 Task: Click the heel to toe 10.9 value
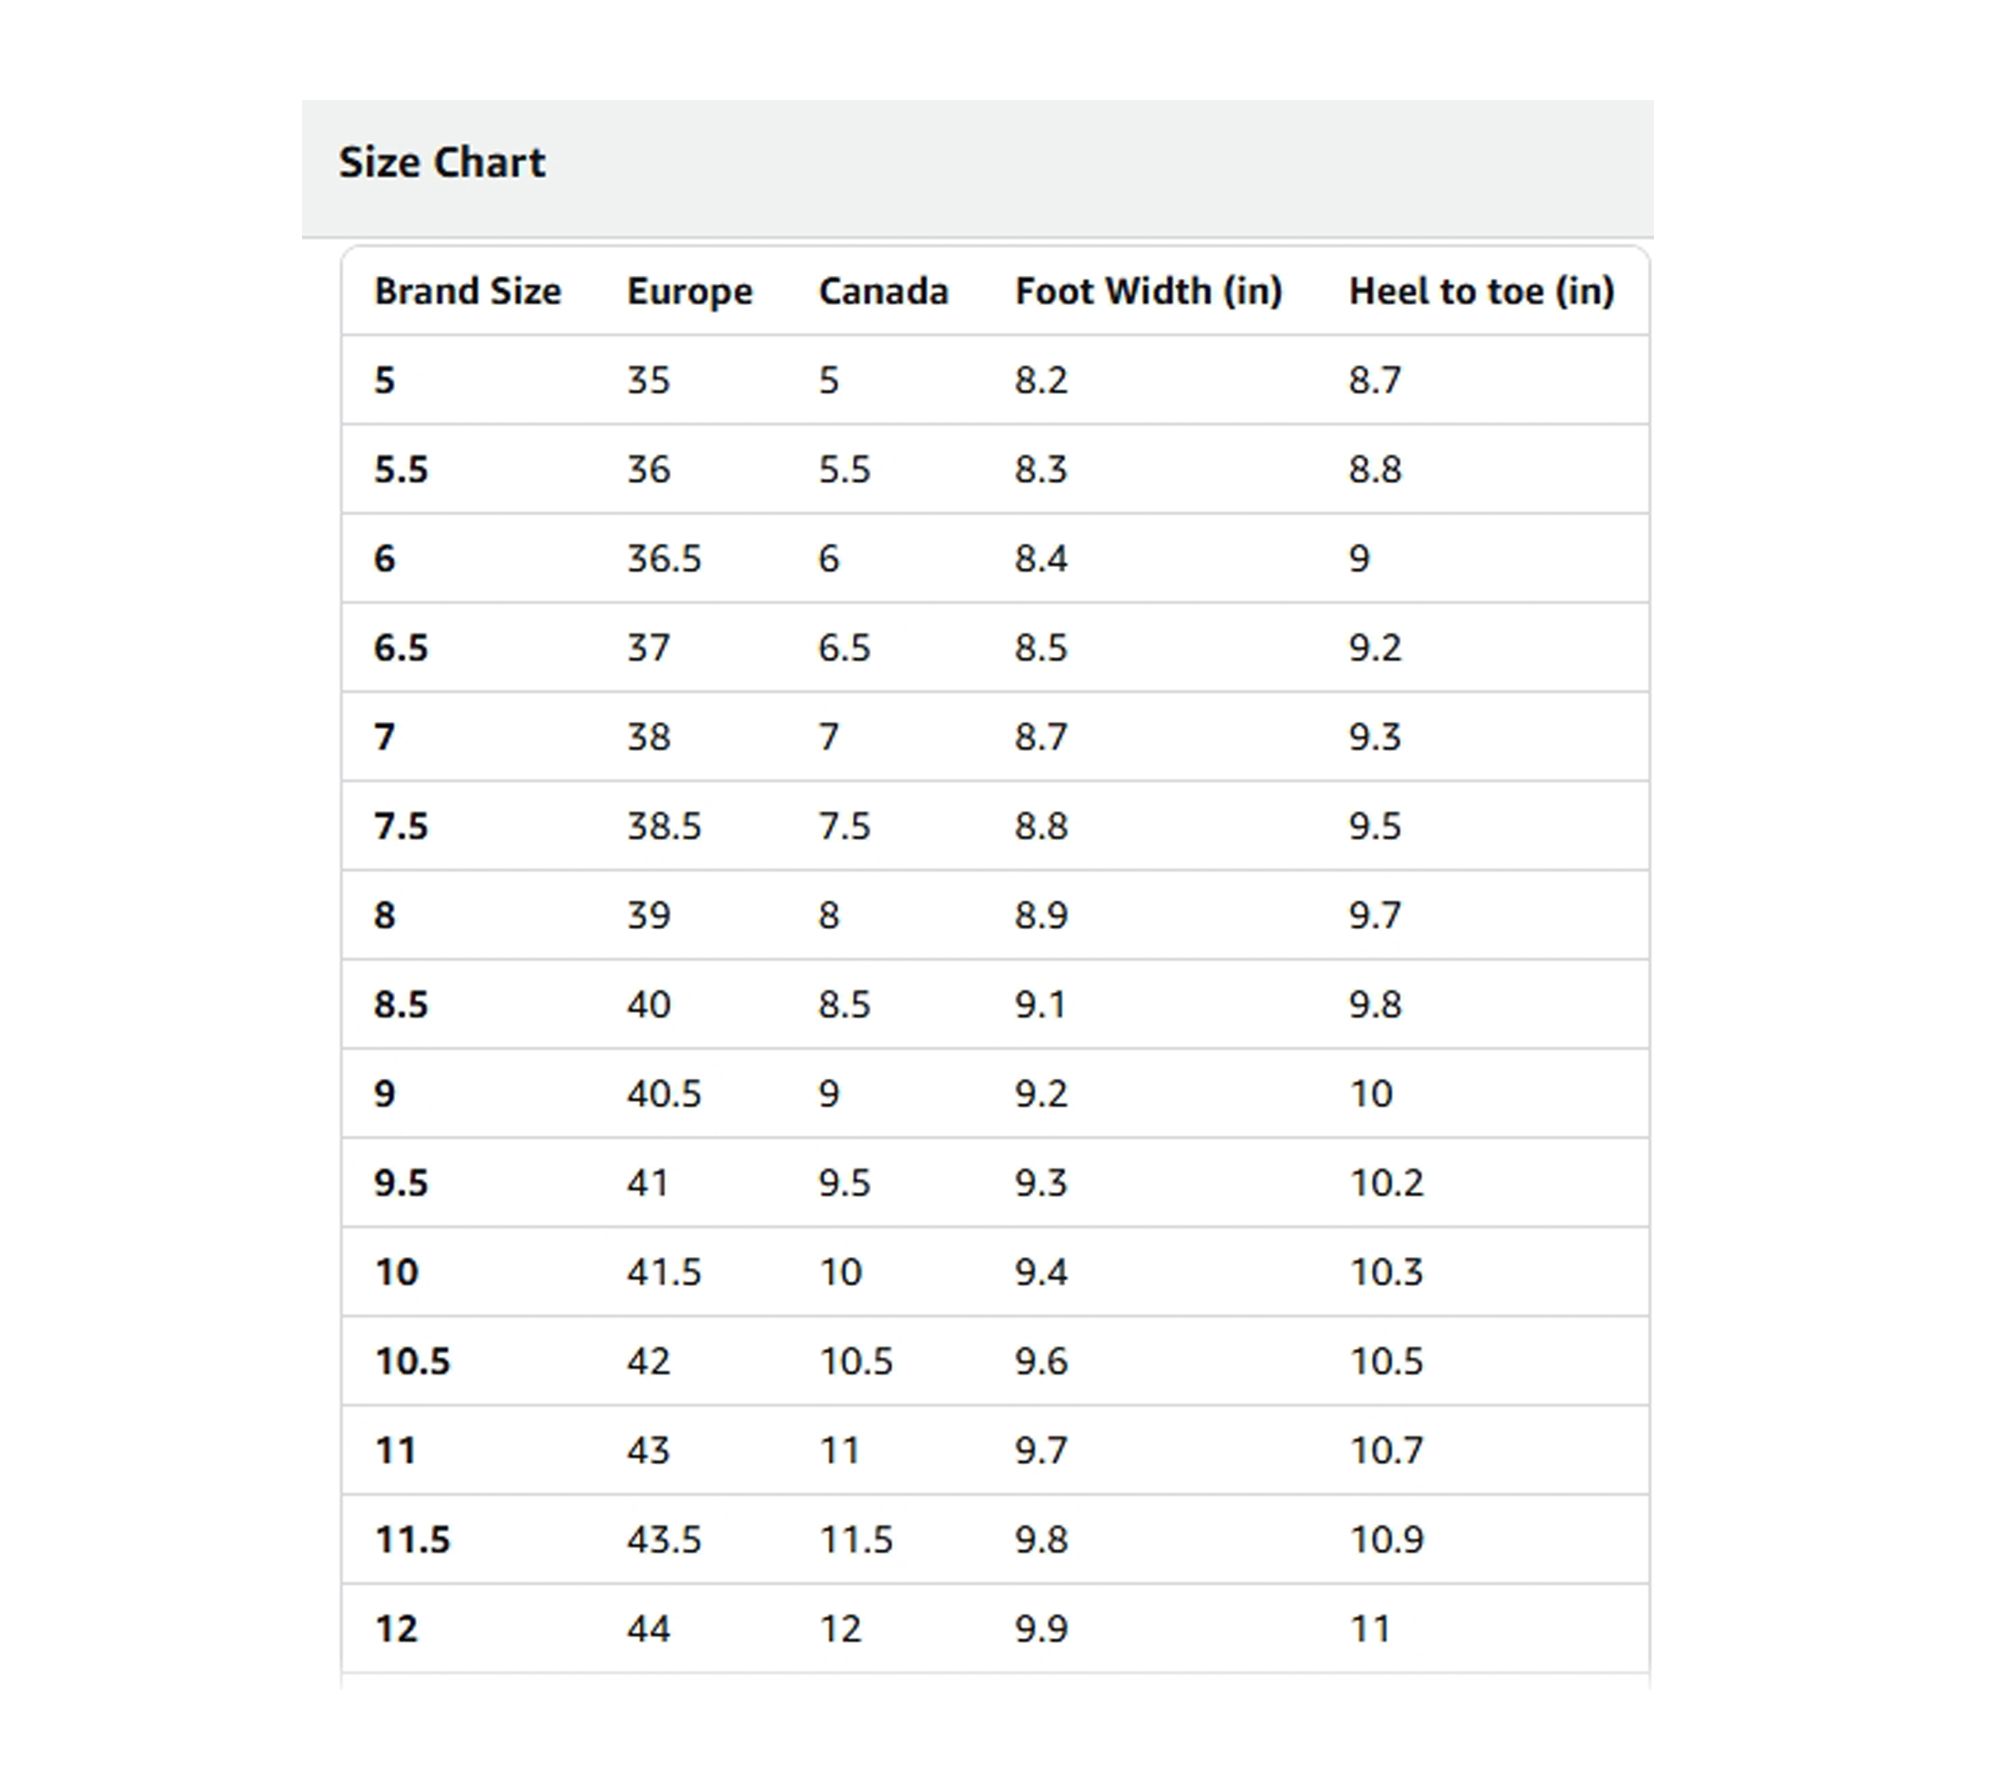1386,1539
